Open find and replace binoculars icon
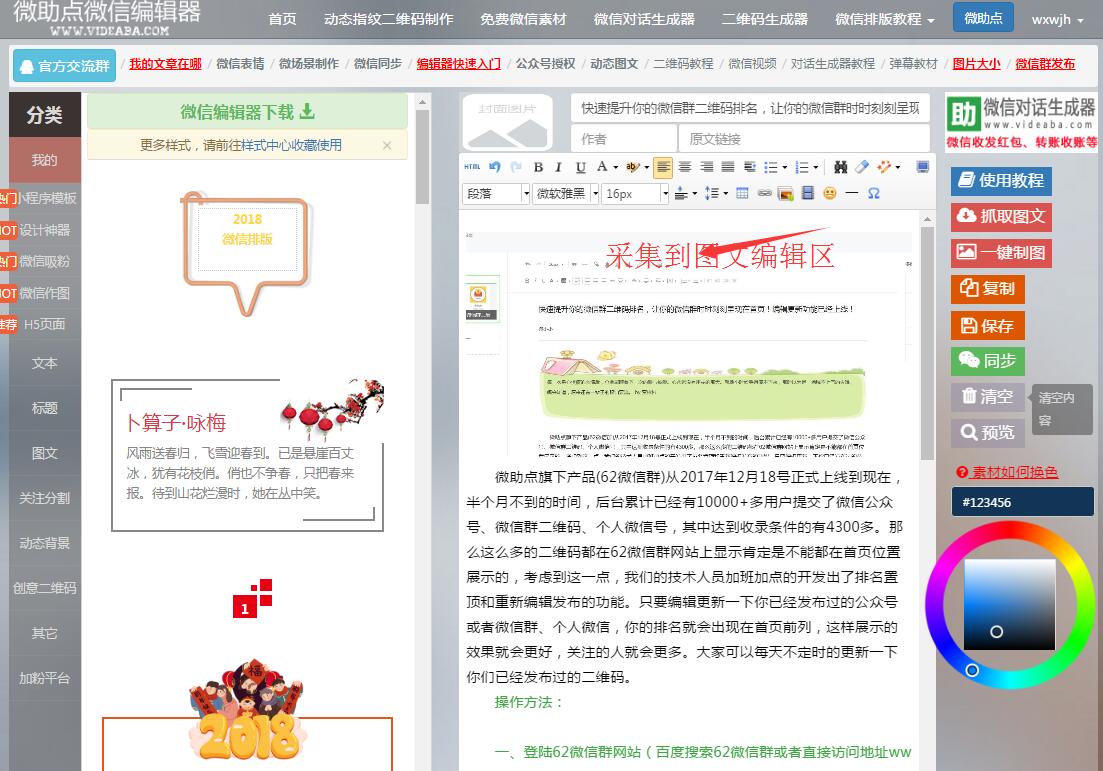1103x771 pixels. pyautogui.click(x=840, y=167)
